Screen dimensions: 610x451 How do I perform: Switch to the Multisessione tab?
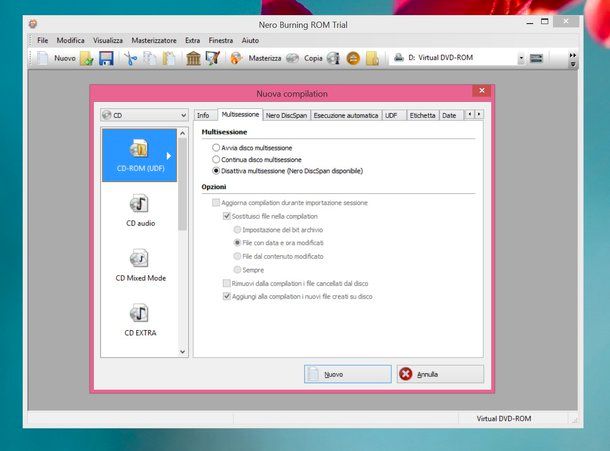[x=240, y=114]
